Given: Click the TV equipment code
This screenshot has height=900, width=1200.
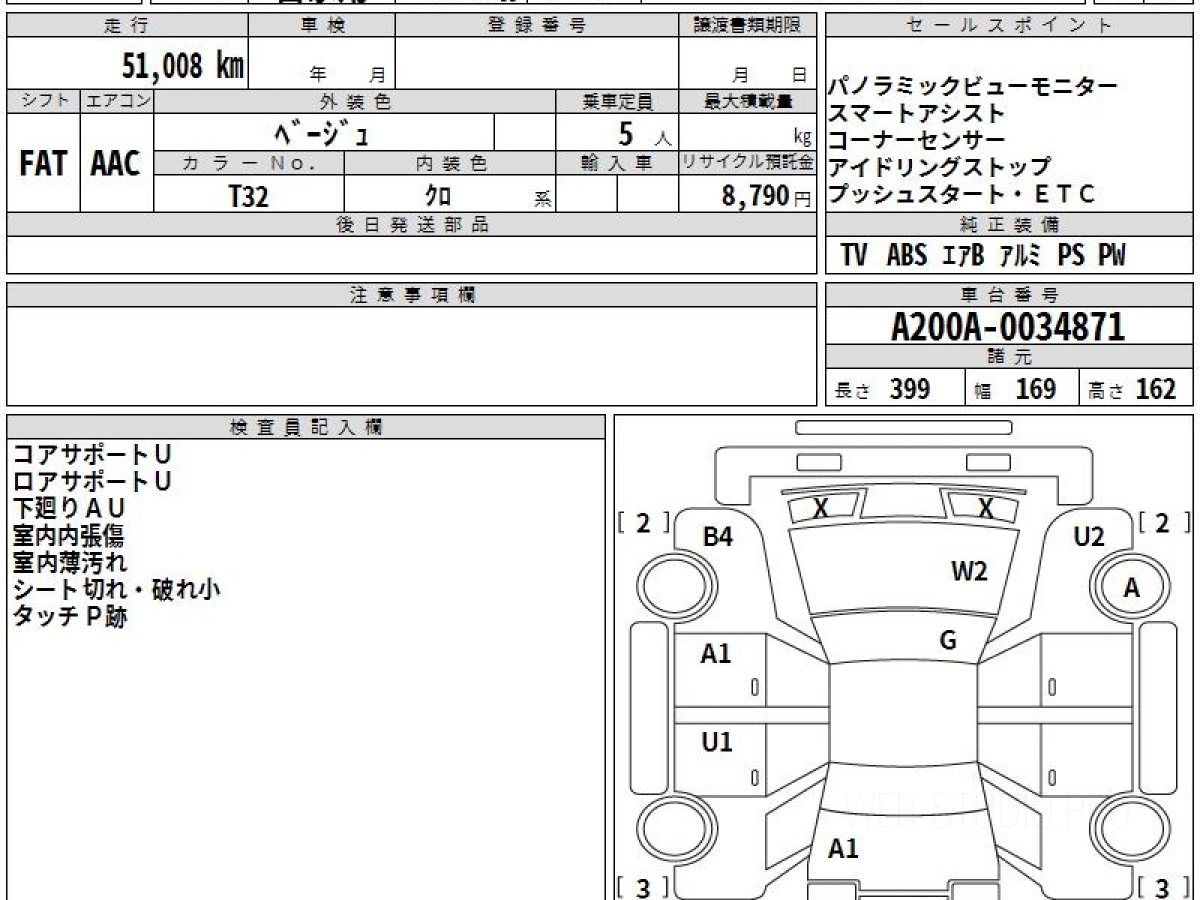Looking at the screenshot, I should [853, 256].
